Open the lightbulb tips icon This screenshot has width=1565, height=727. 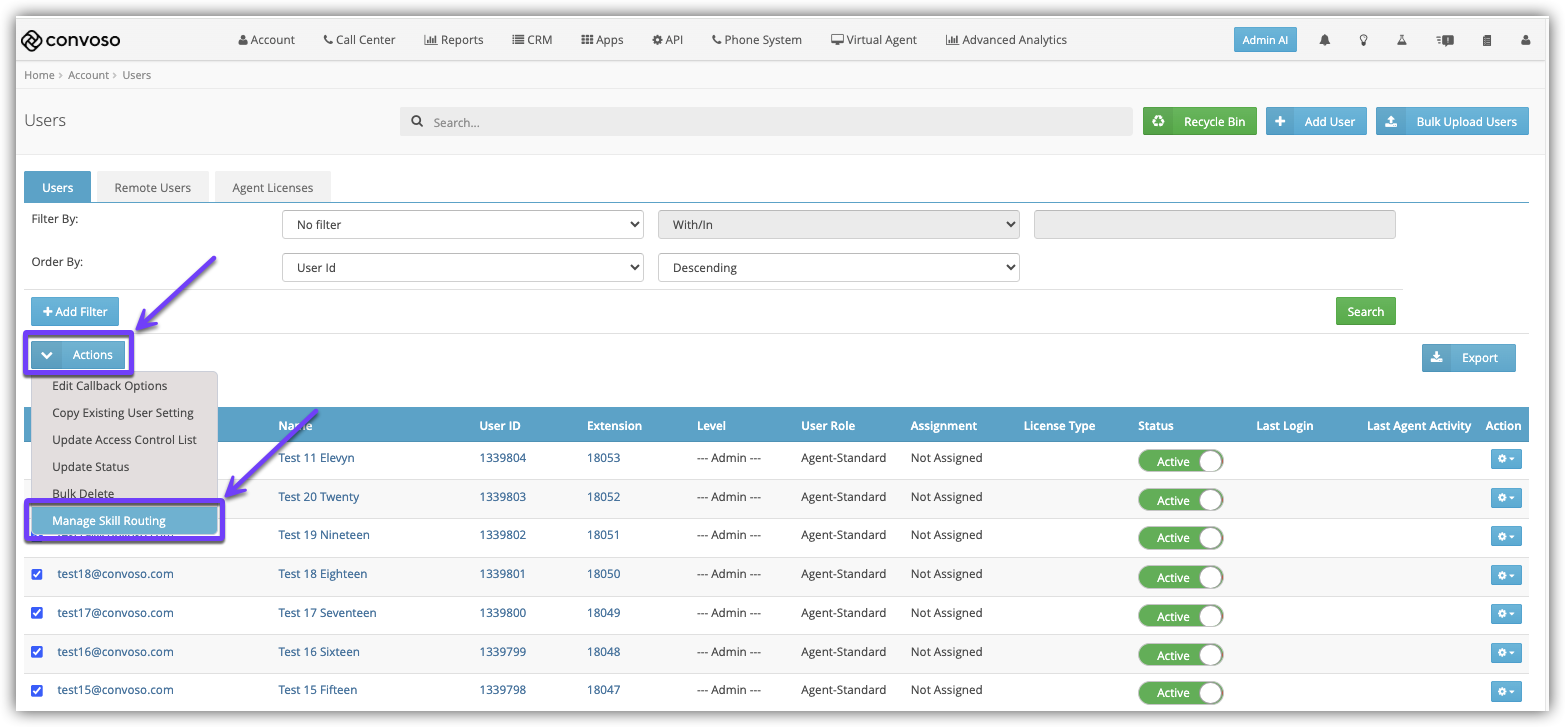pyautogui.click(x=1363, y=40)
